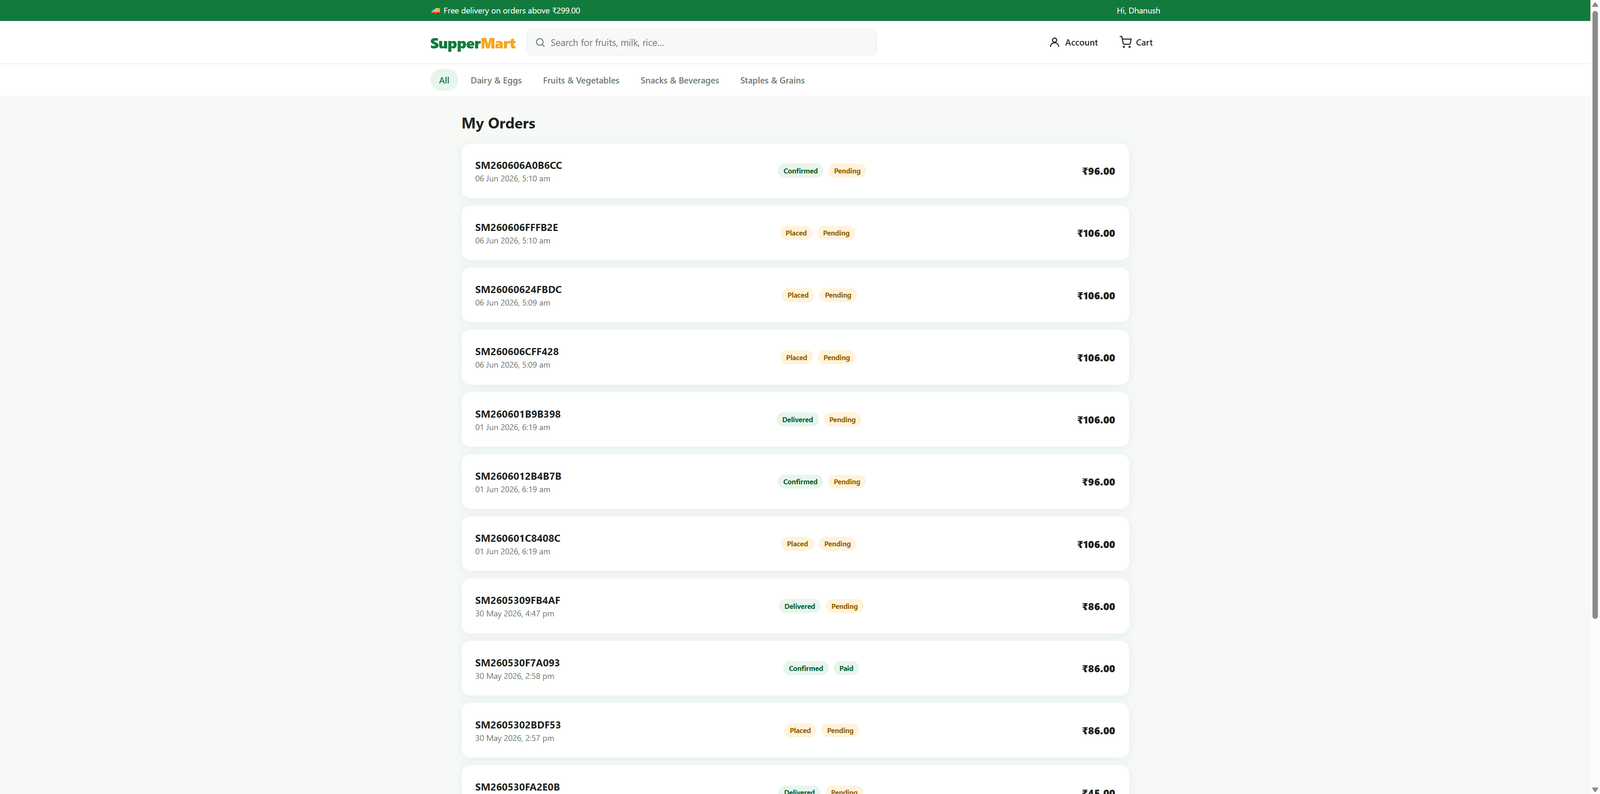
Task: Click the My Orders heading
Action: pos(498,123)
